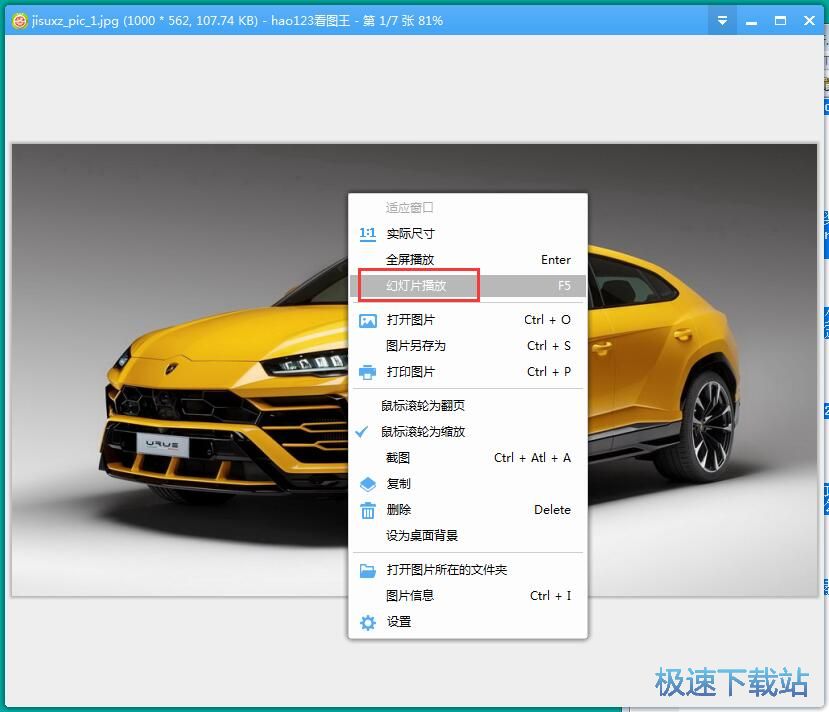Open the title bar dropdown arrow menu
This screenshot has height=712, width=829.
click(721, 19)
